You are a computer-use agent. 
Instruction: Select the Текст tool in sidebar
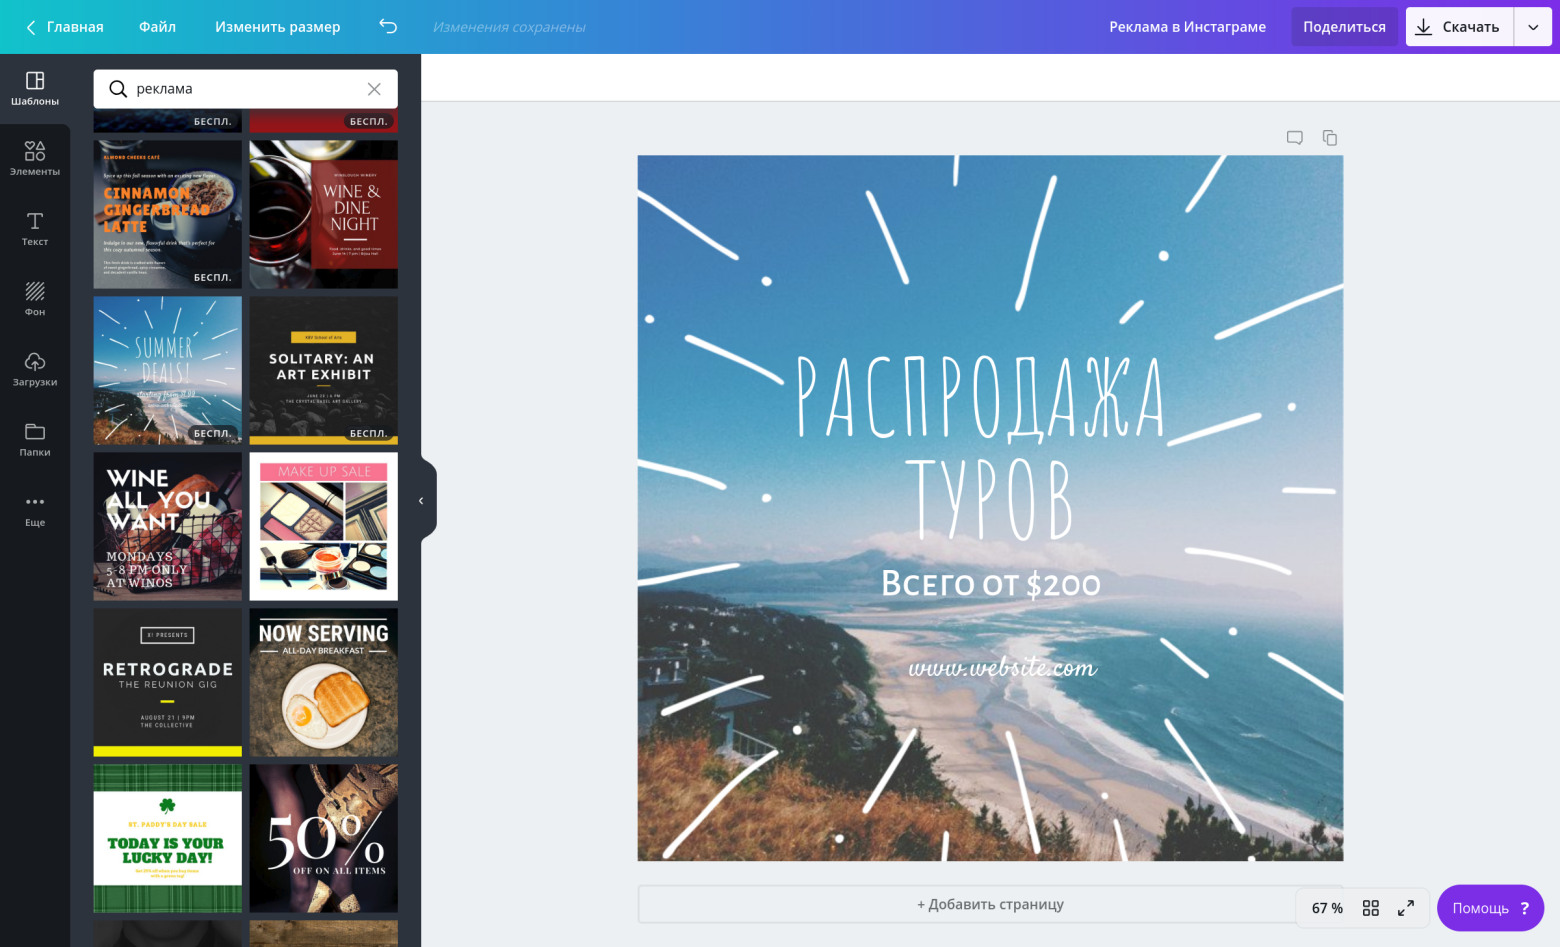[35, 228]
